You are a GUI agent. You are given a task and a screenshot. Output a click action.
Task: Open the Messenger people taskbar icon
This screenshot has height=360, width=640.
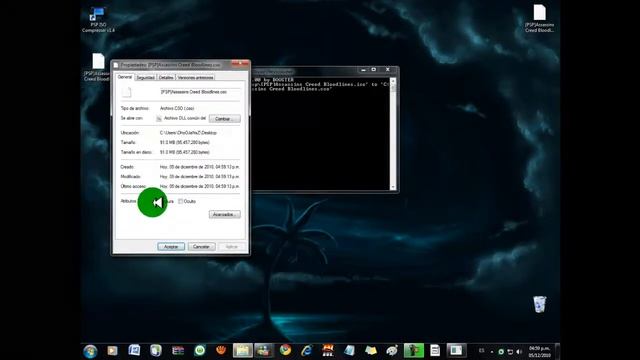pos(264,351)
